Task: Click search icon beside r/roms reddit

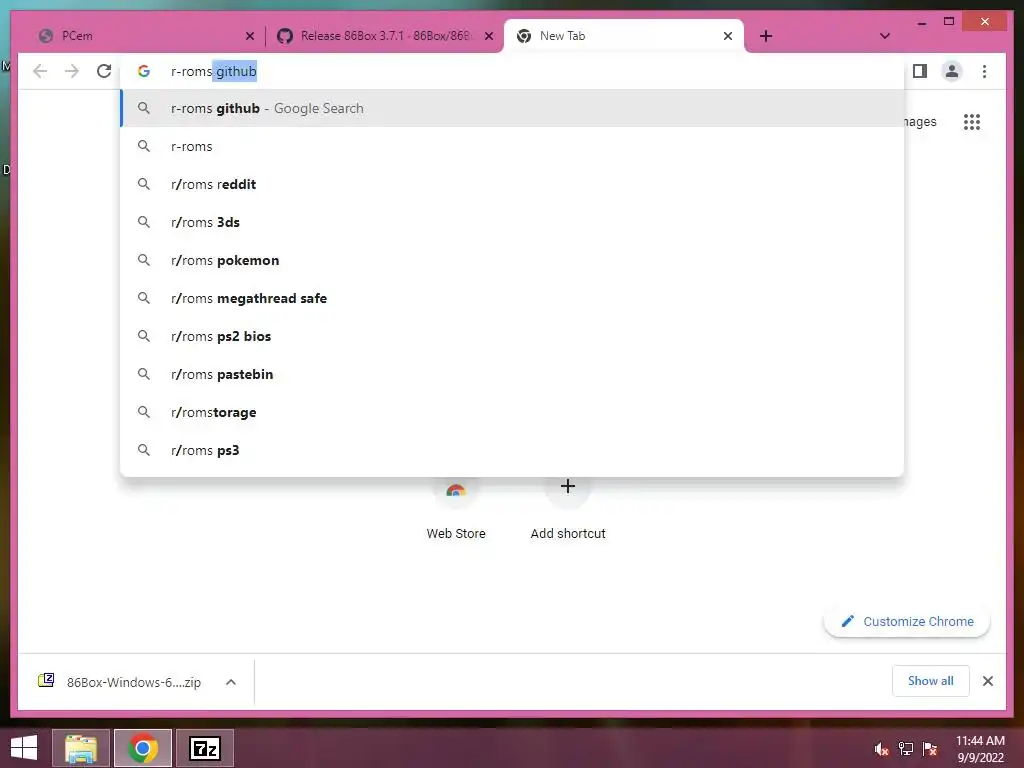Action: coord(144,184)
